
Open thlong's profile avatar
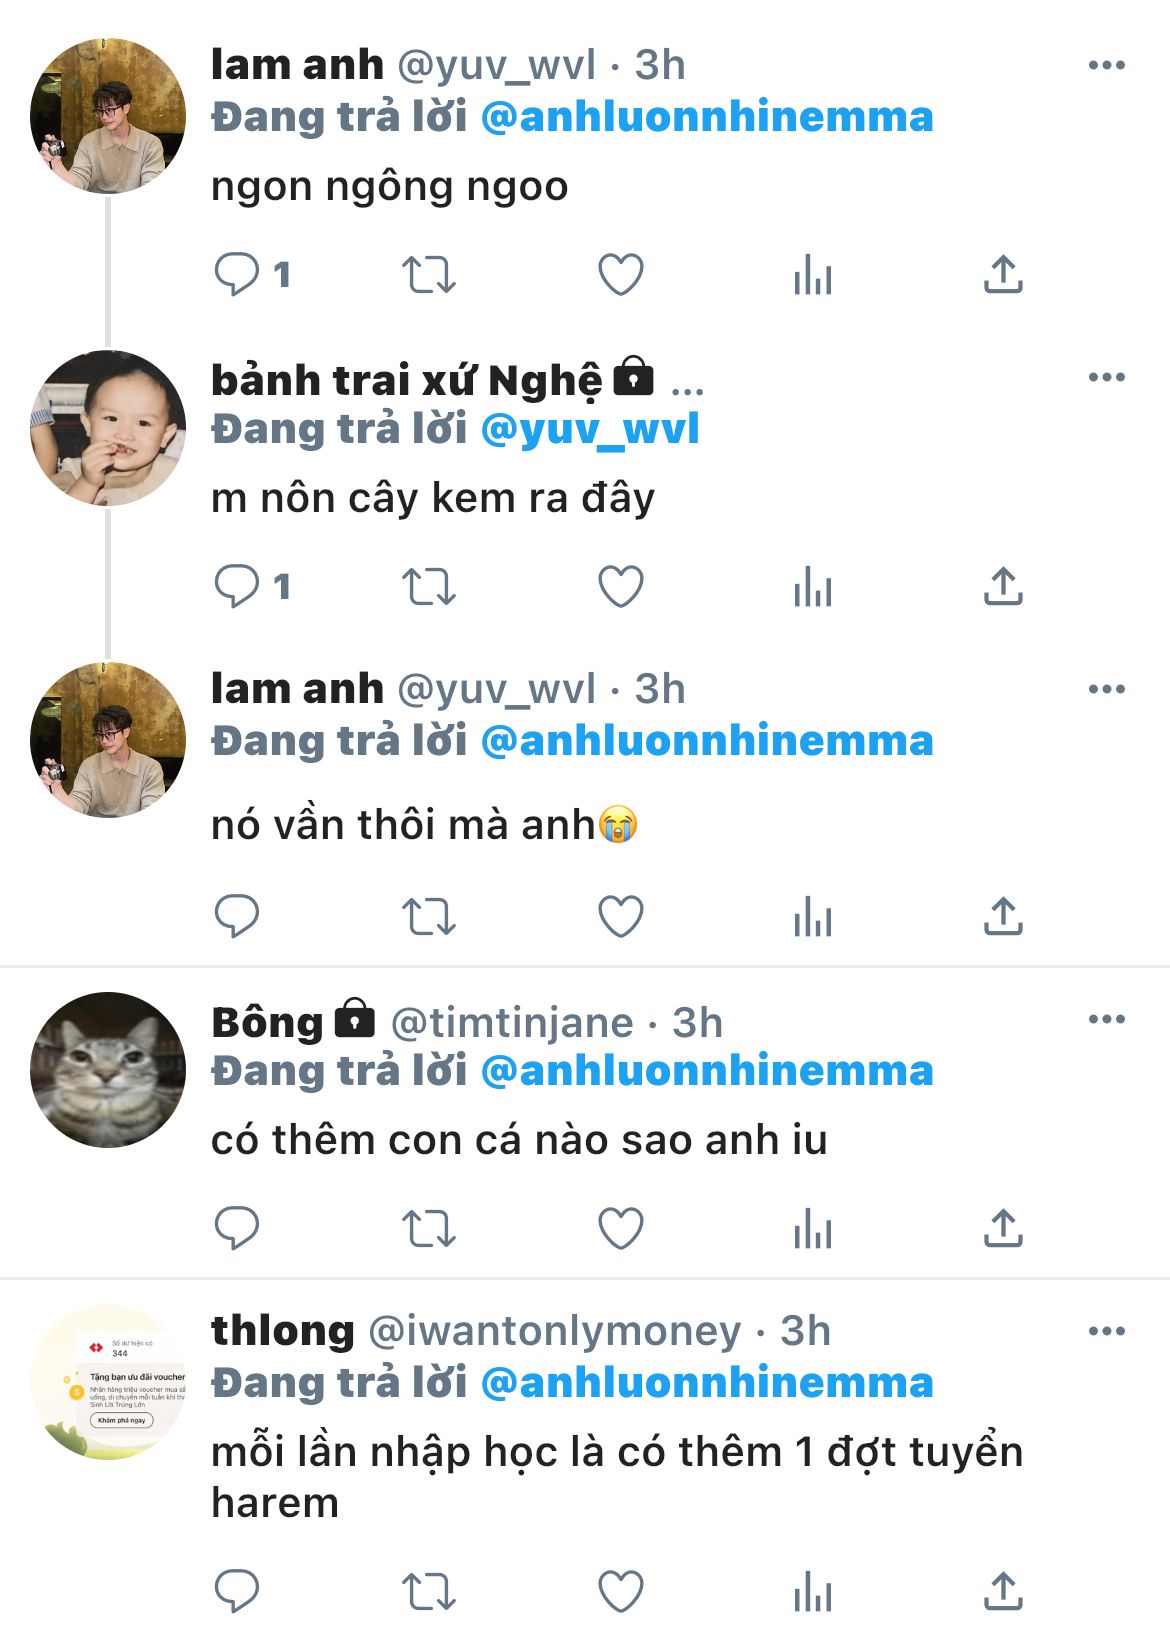pos(108,1381)
